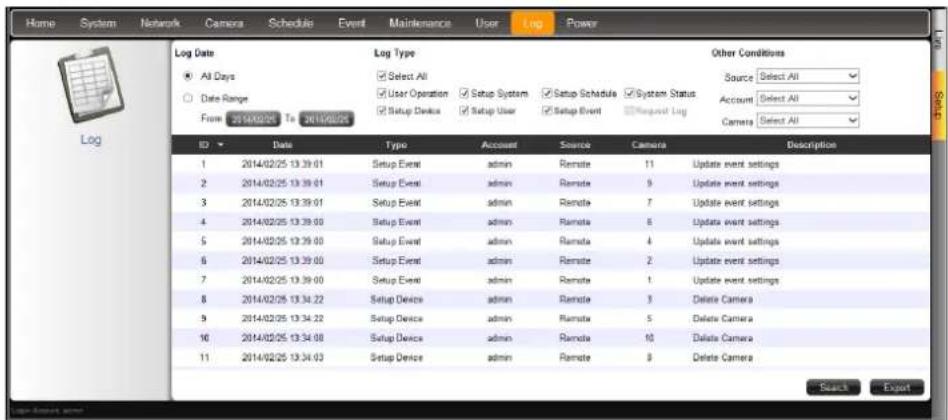The width and height of the screenshot is (948, 420).
Task: Click the Search button
Action: coord(834,387)
